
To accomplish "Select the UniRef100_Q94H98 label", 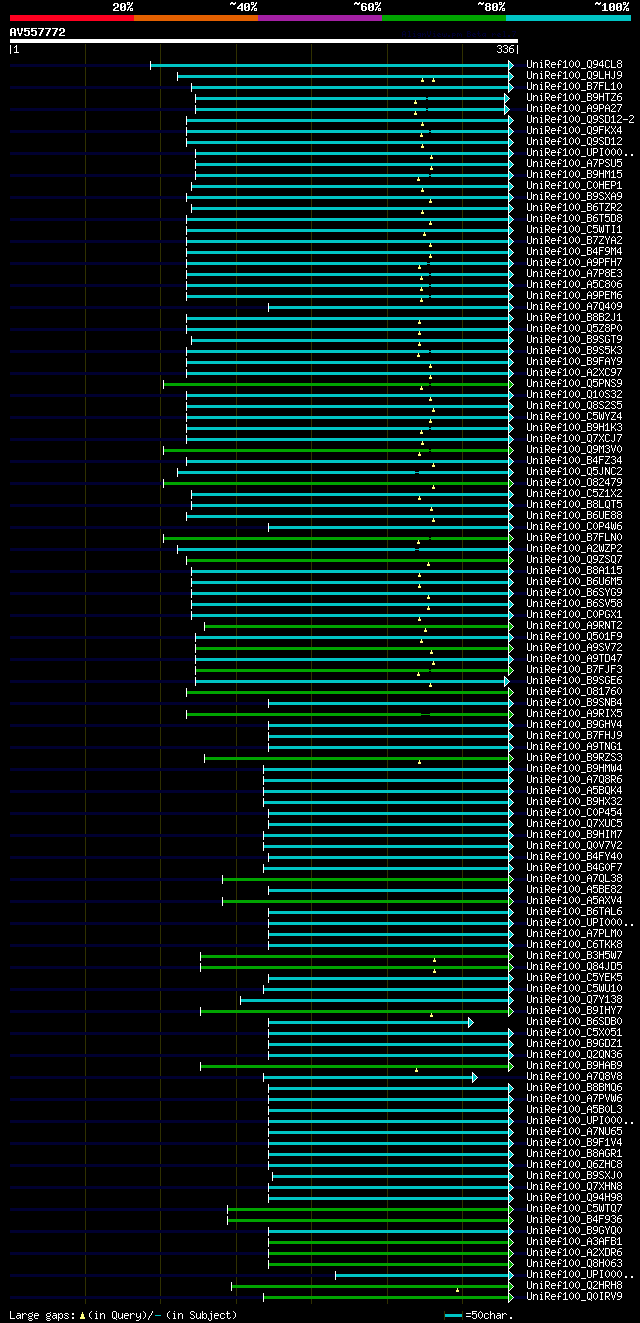I will coord(574,1198).
